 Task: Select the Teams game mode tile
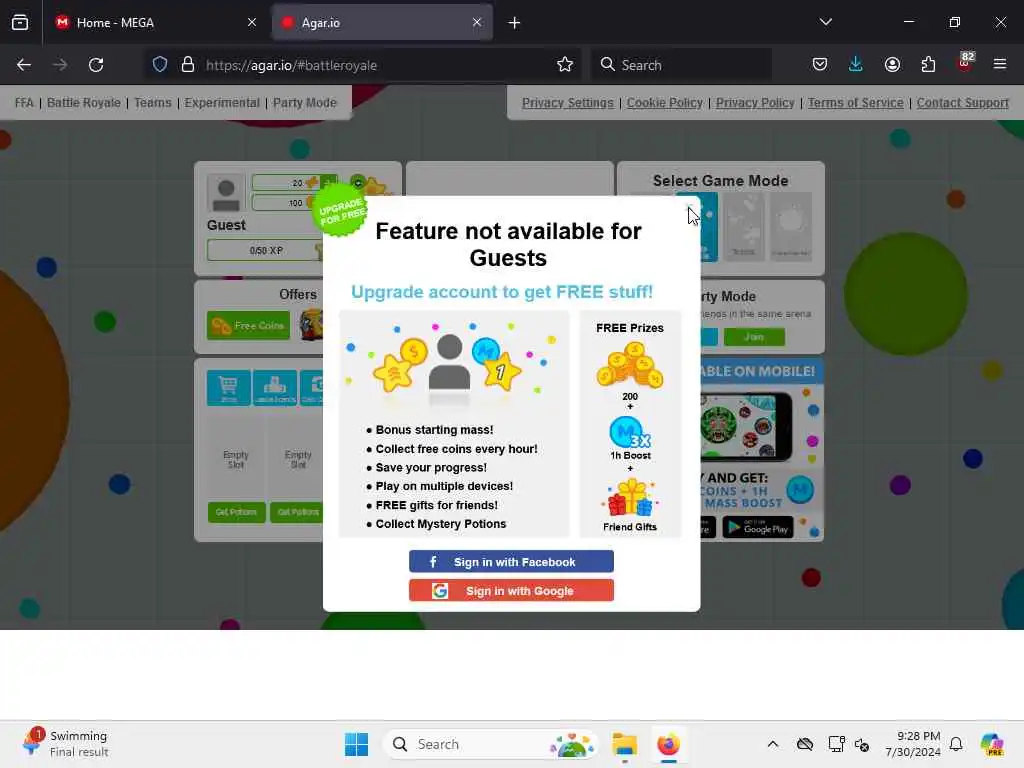[x=744, y=227]
